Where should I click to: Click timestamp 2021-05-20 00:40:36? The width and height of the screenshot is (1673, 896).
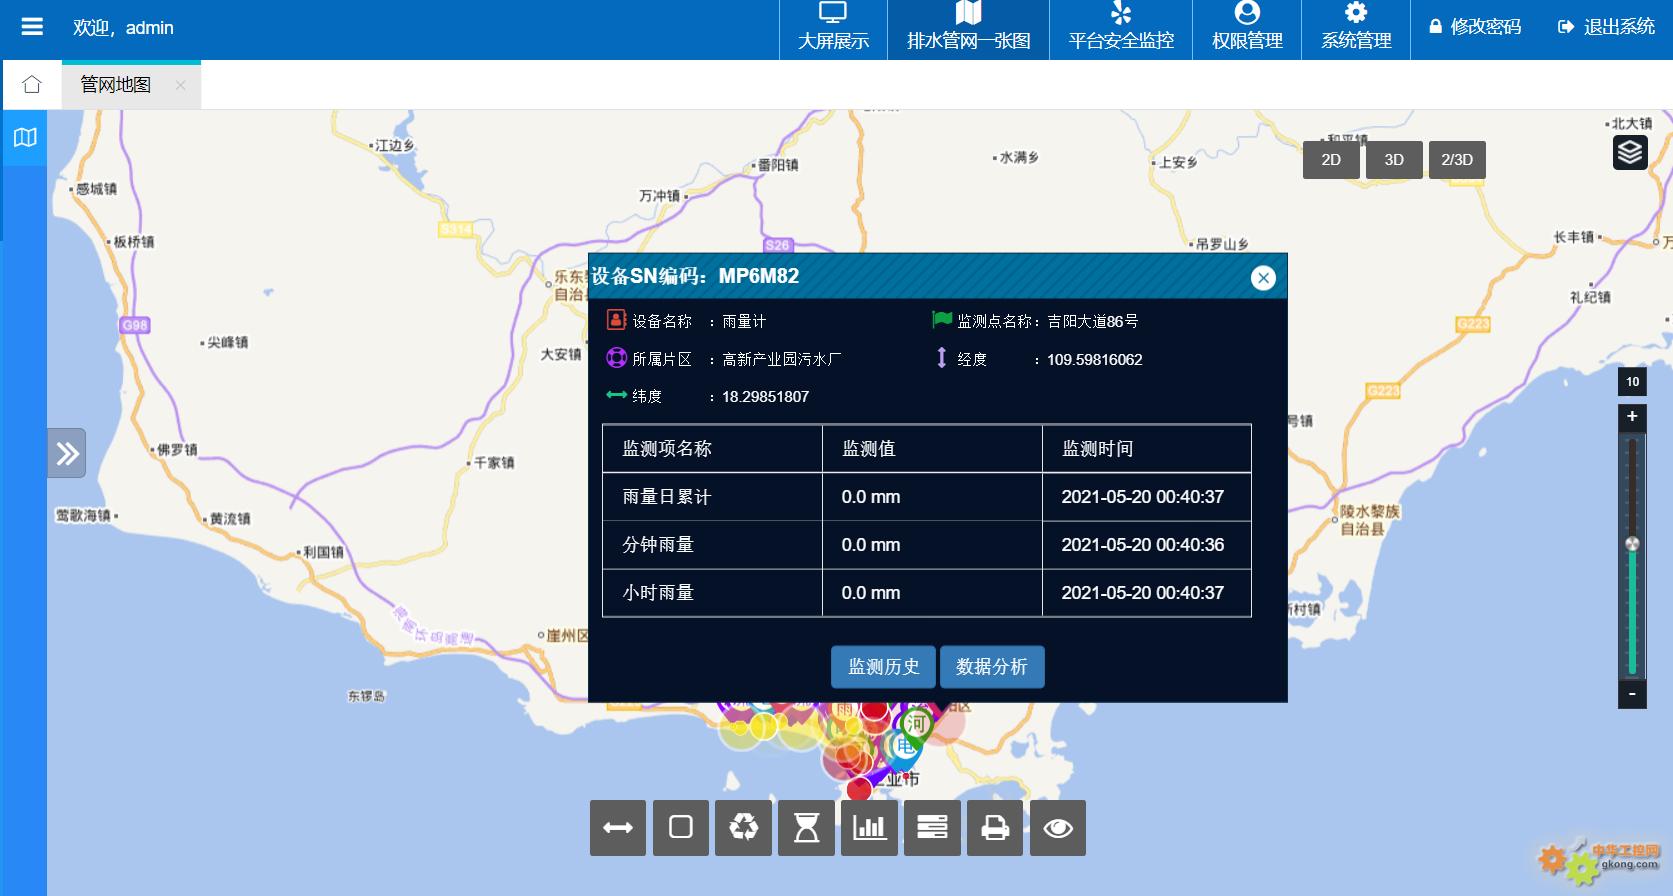[1142, 545]
